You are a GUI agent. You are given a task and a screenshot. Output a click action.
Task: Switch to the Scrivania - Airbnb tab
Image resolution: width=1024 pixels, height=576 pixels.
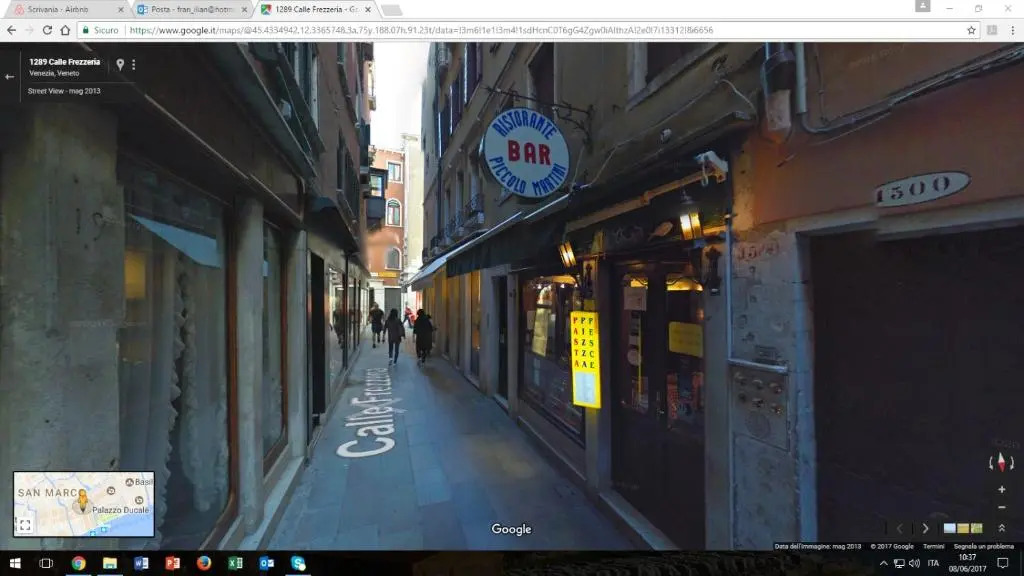65,9
